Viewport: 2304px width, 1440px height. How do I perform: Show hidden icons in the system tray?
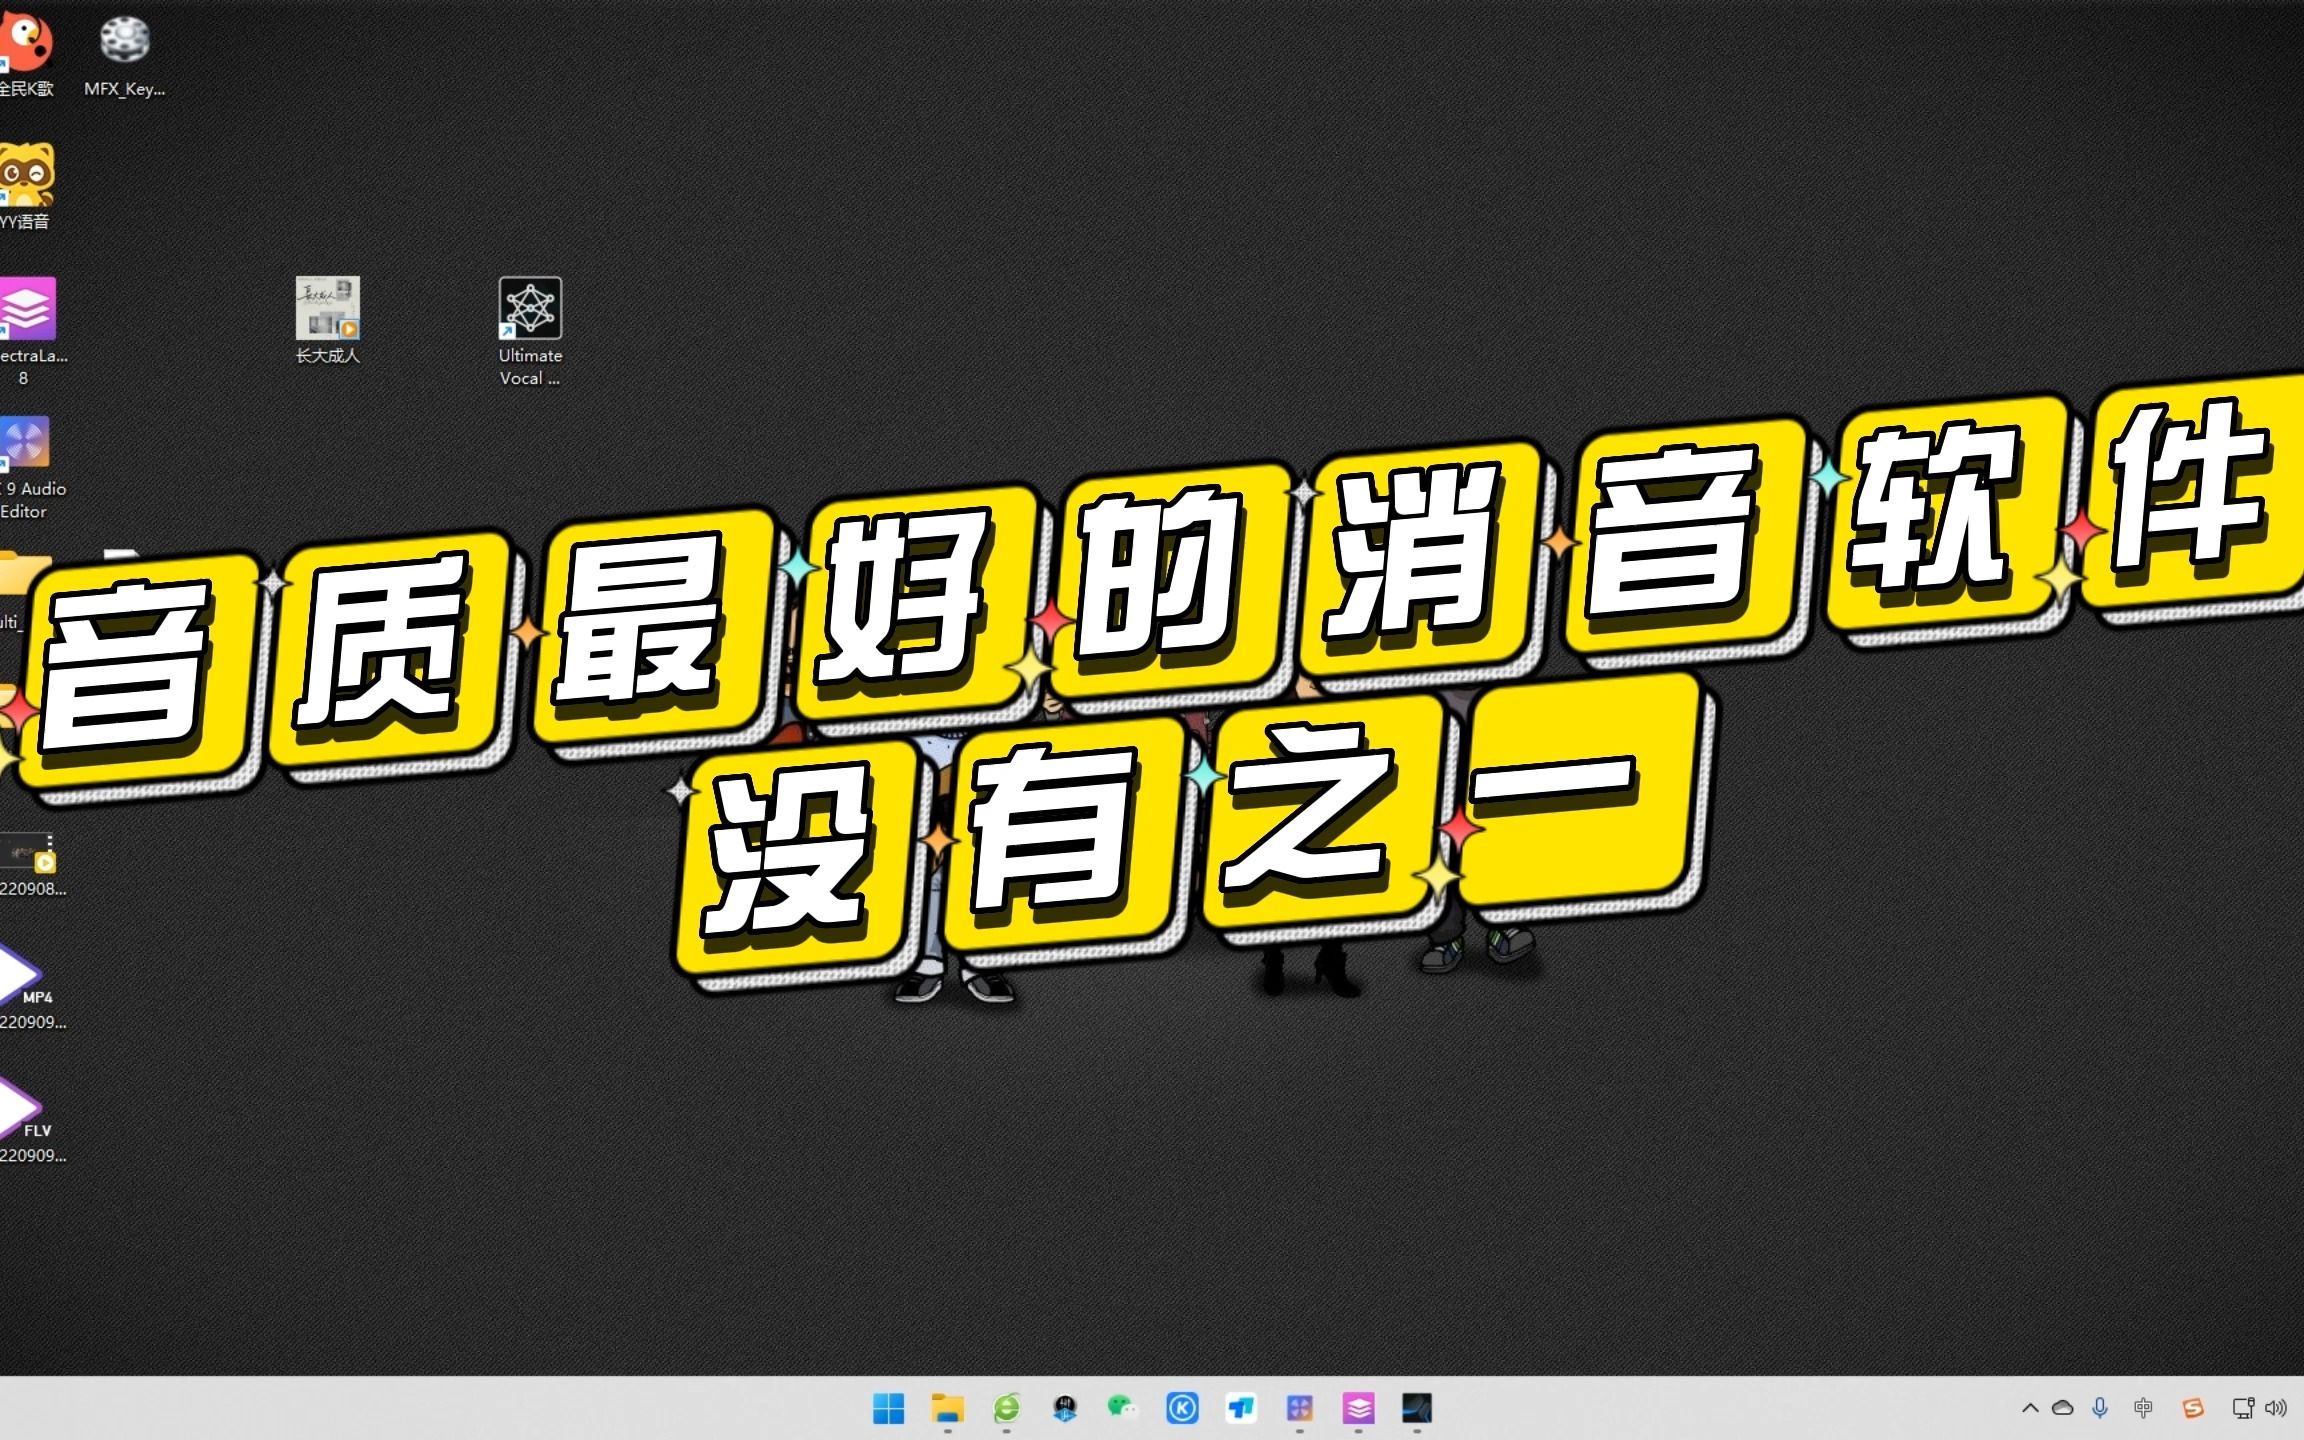coord(2031,1409)
